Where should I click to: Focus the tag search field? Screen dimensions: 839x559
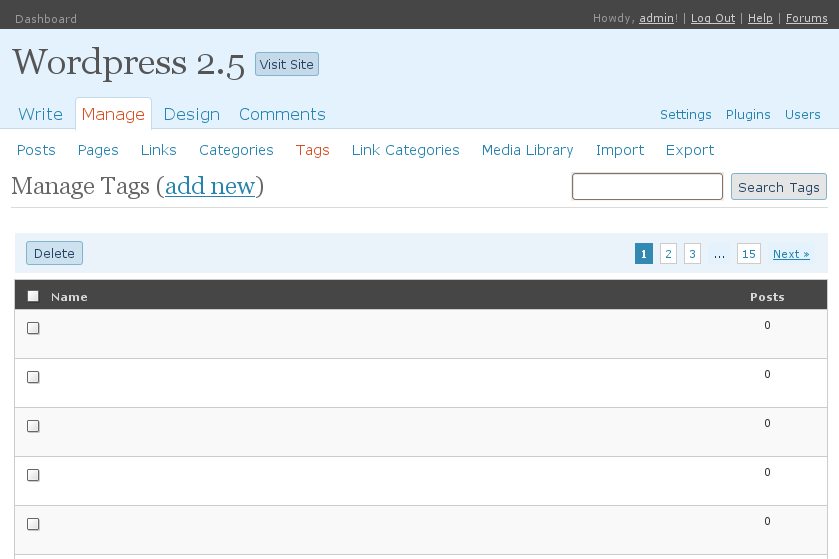(x=647, y=186)
